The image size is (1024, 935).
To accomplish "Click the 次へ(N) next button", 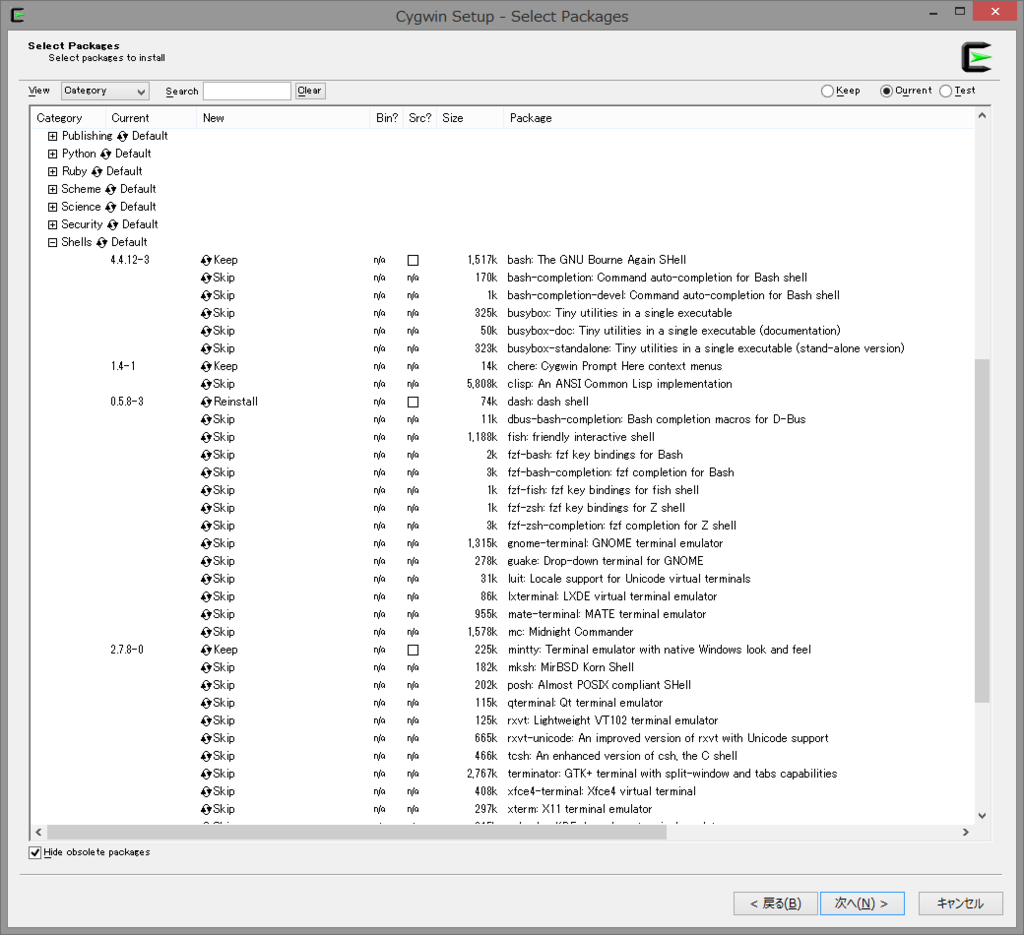I will pyautogui.click(x=862, y=904).
